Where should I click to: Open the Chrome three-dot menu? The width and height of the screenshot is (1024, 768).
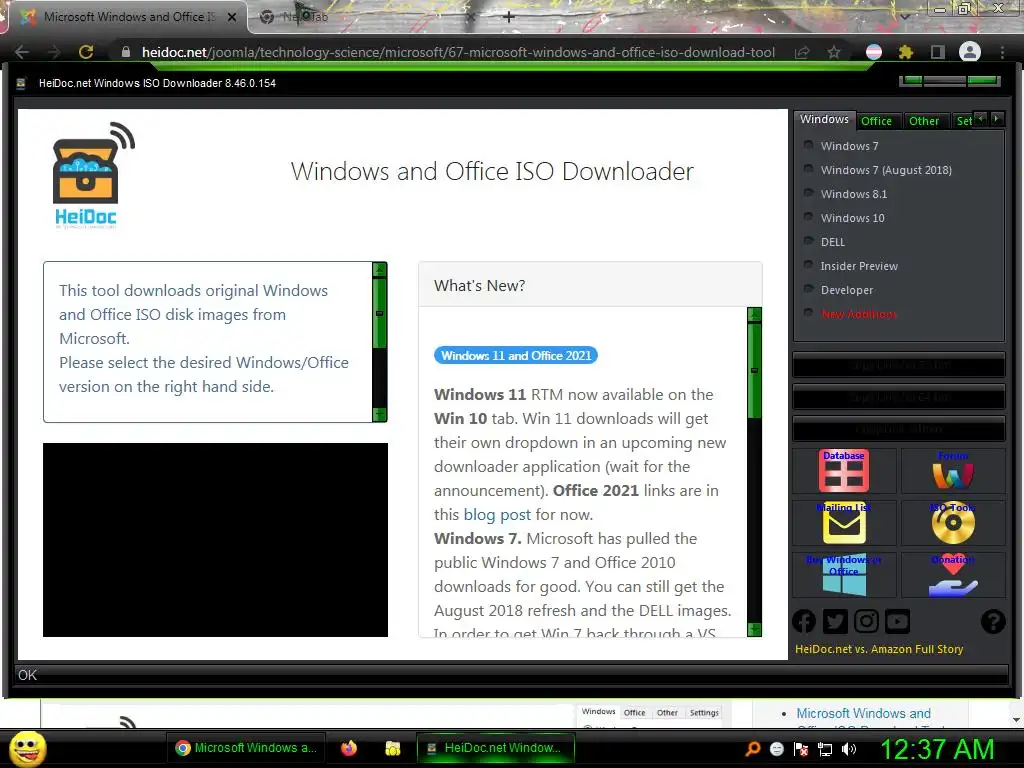[1002, 52]
